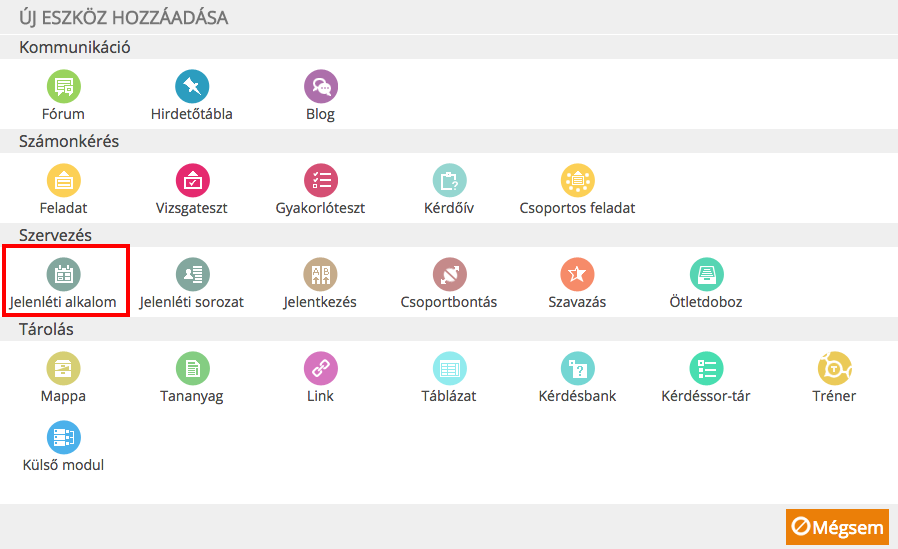Select the Vizsgateszt icon
The image size is (898, 549).
coord(192,180)
